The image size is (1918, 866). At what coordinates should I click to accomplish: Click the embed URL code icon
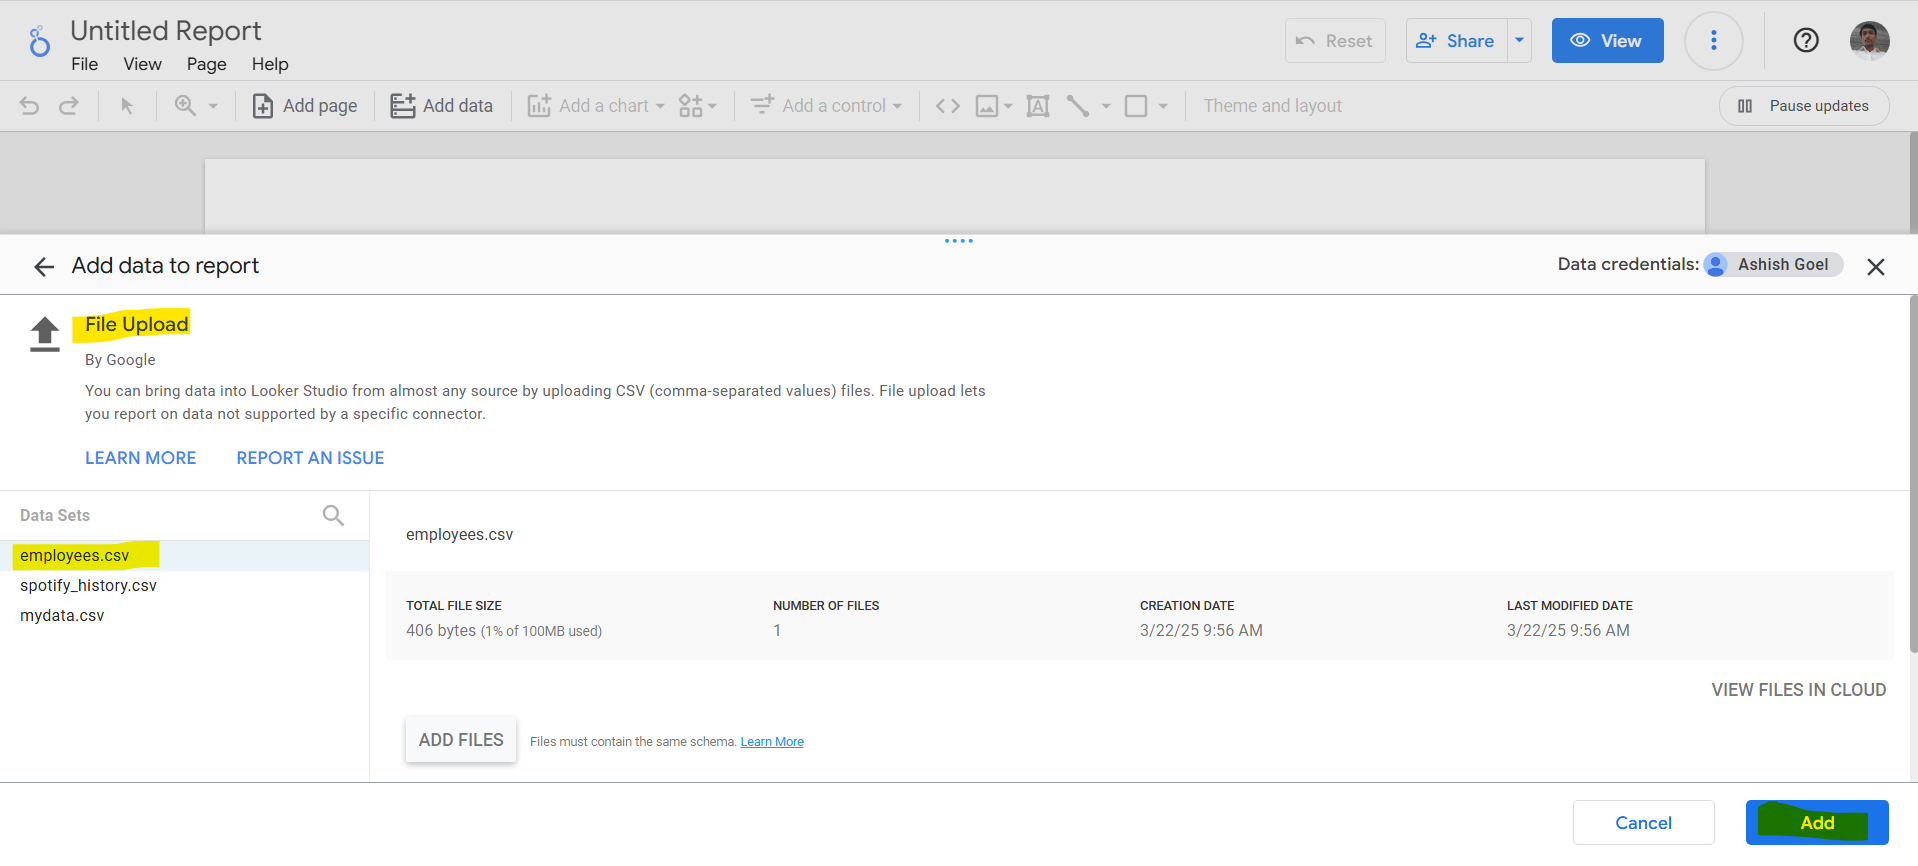[947, 106]
